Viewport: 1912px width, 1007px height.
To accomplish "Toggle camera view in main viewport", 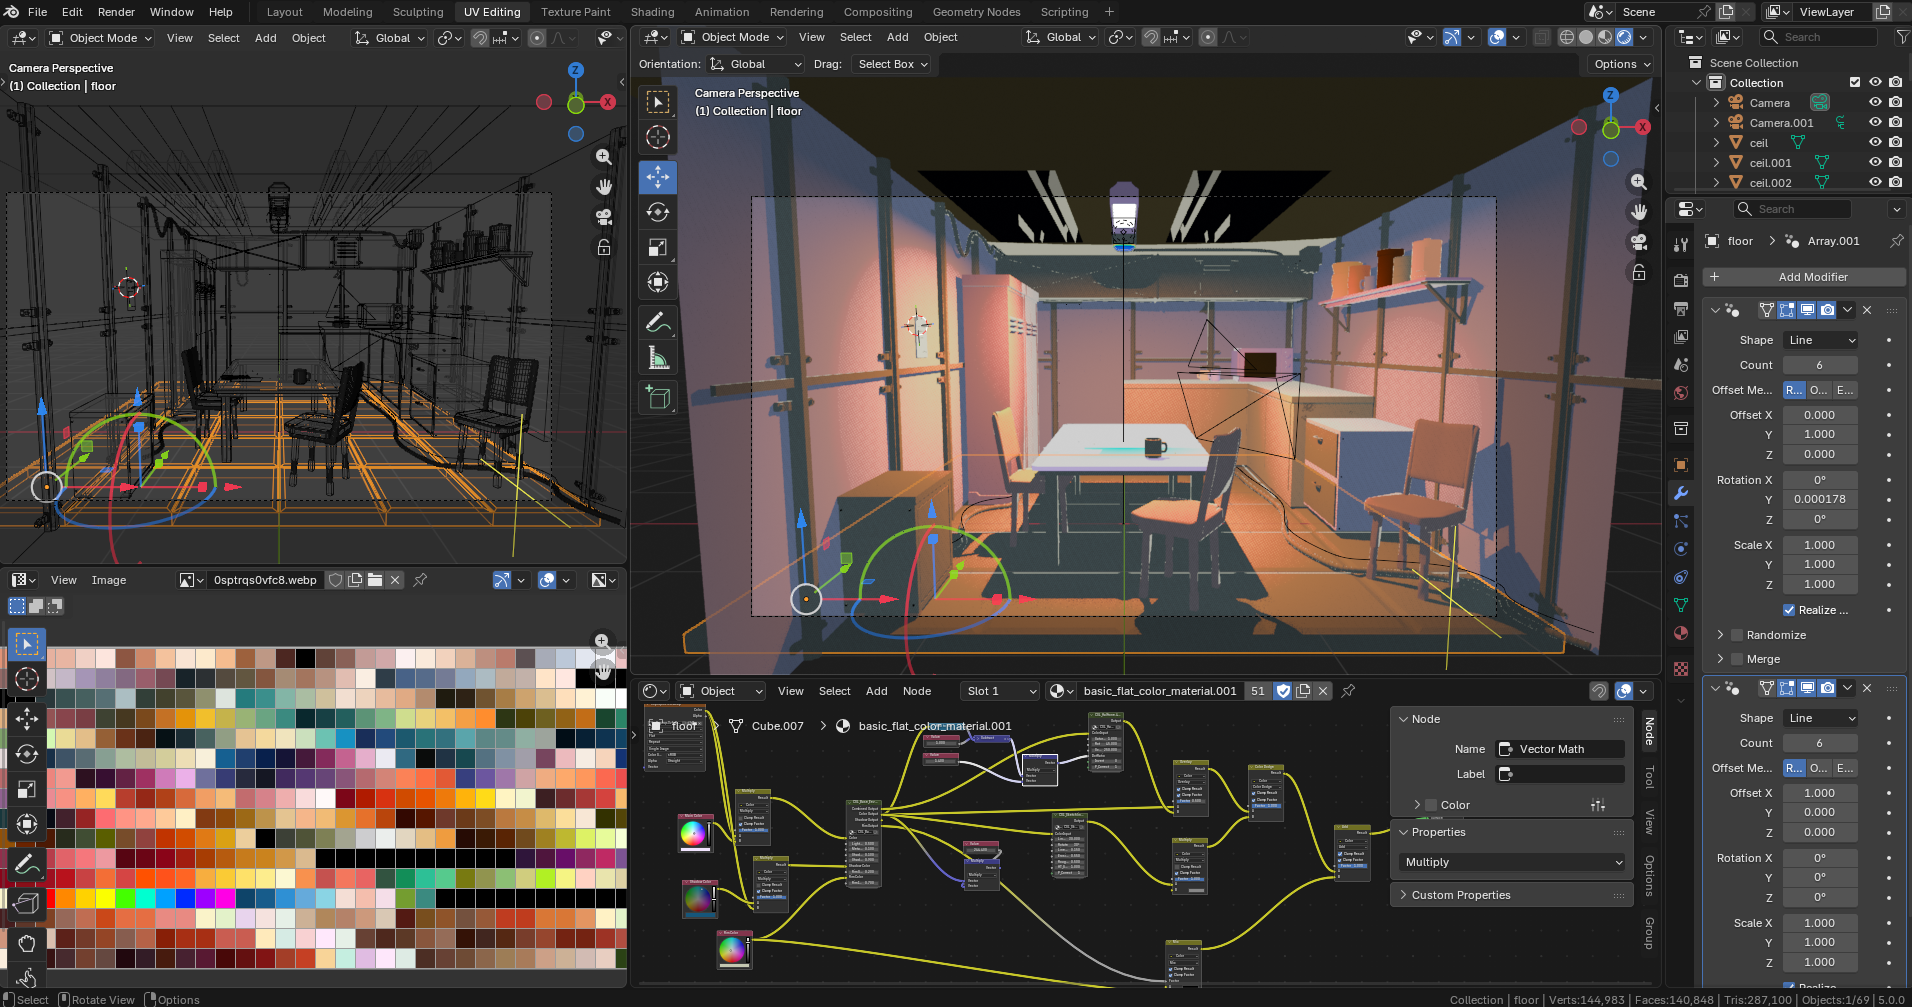I will (x=1638, y=242).
